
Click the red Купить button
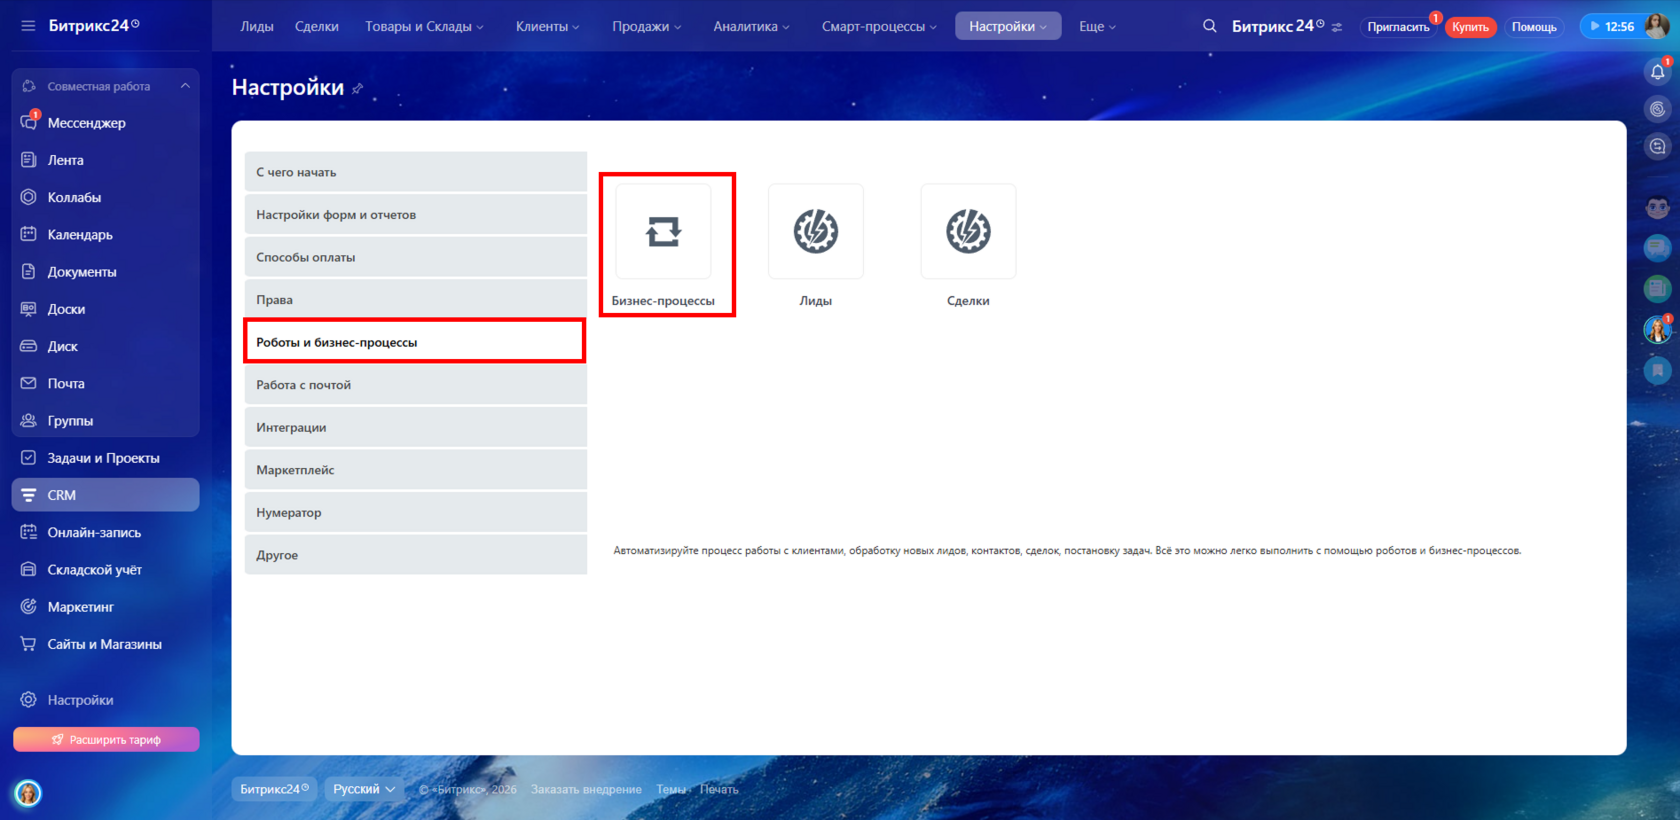pyautogui.click(x=1470, y=27)
